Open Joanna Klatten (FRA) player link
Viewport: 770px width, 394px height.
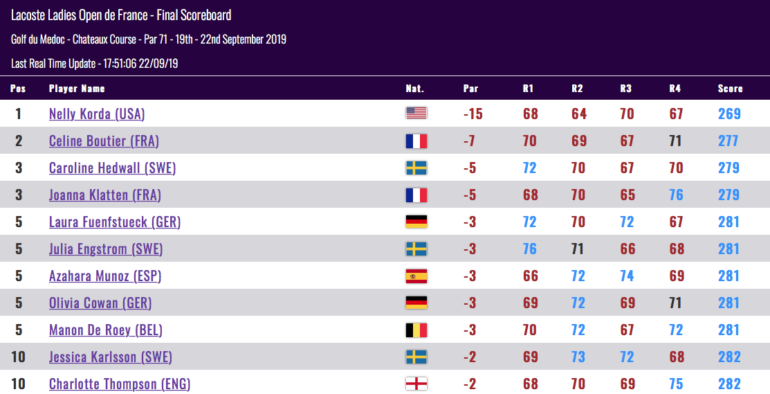pyautogui.click(x=105, y=195)
